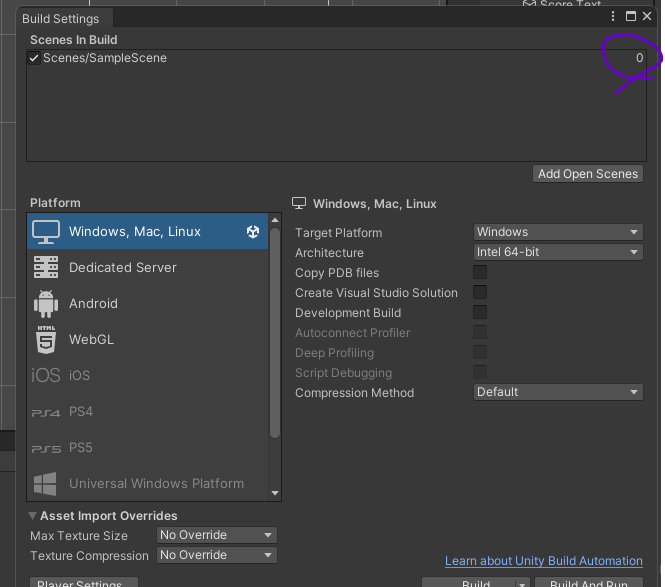Select the Scenes/SampleScene entry text
665x587 pixels.
[105, 58]
